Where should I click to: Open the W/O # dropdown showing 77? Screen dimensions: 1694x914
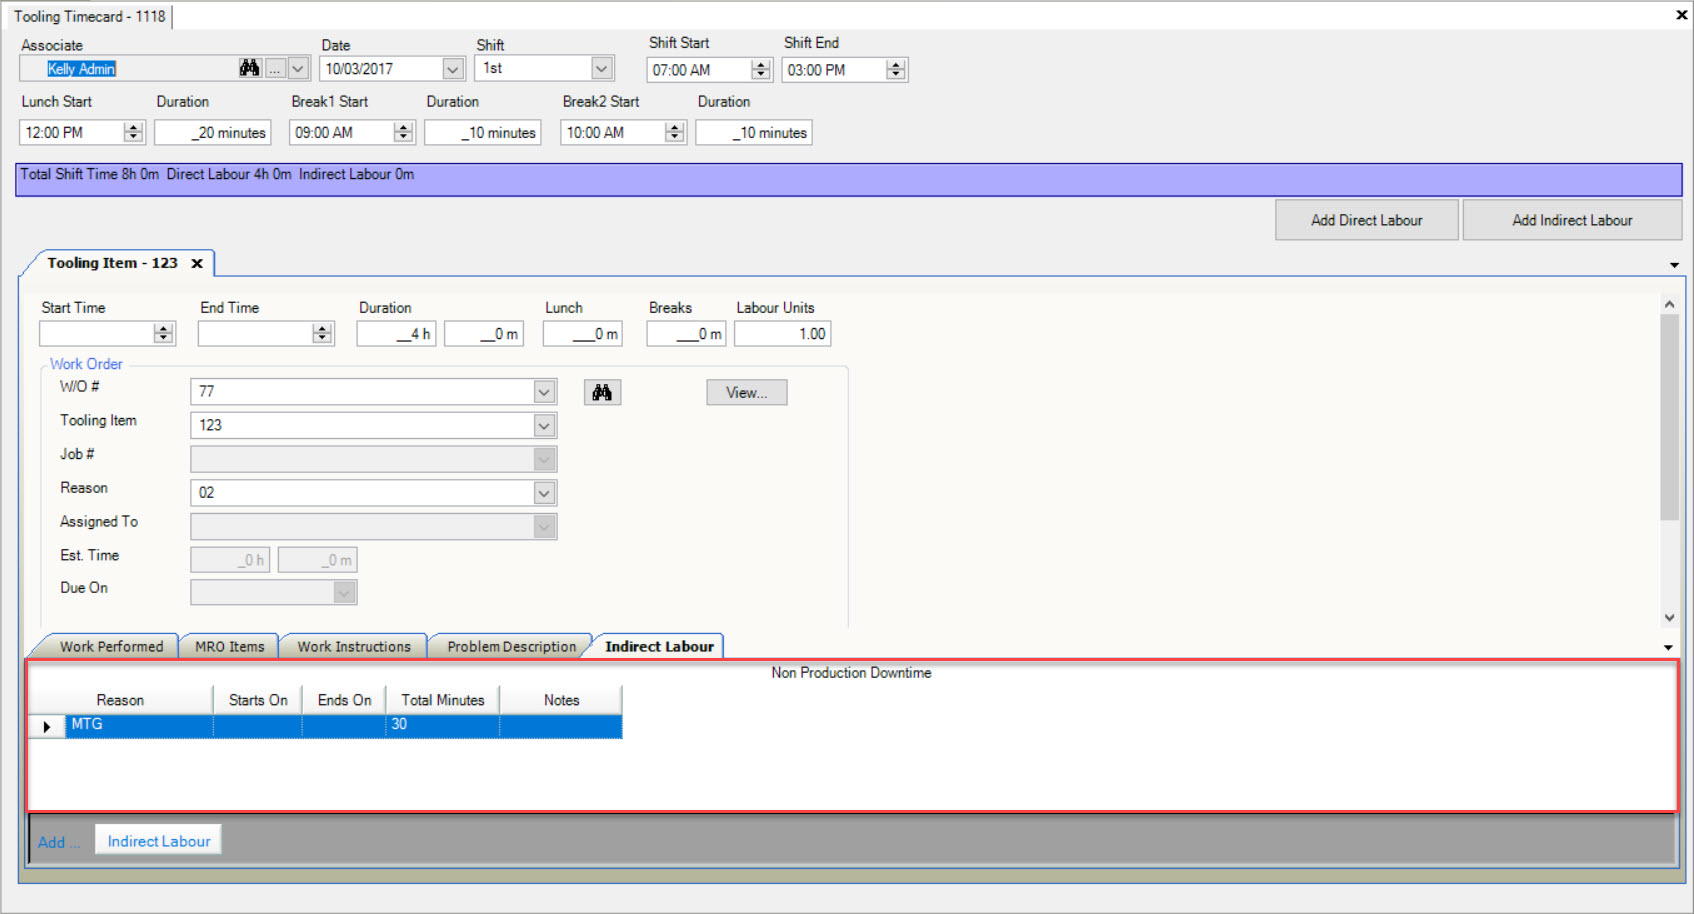pyautogui.click(x=544, y=392)
